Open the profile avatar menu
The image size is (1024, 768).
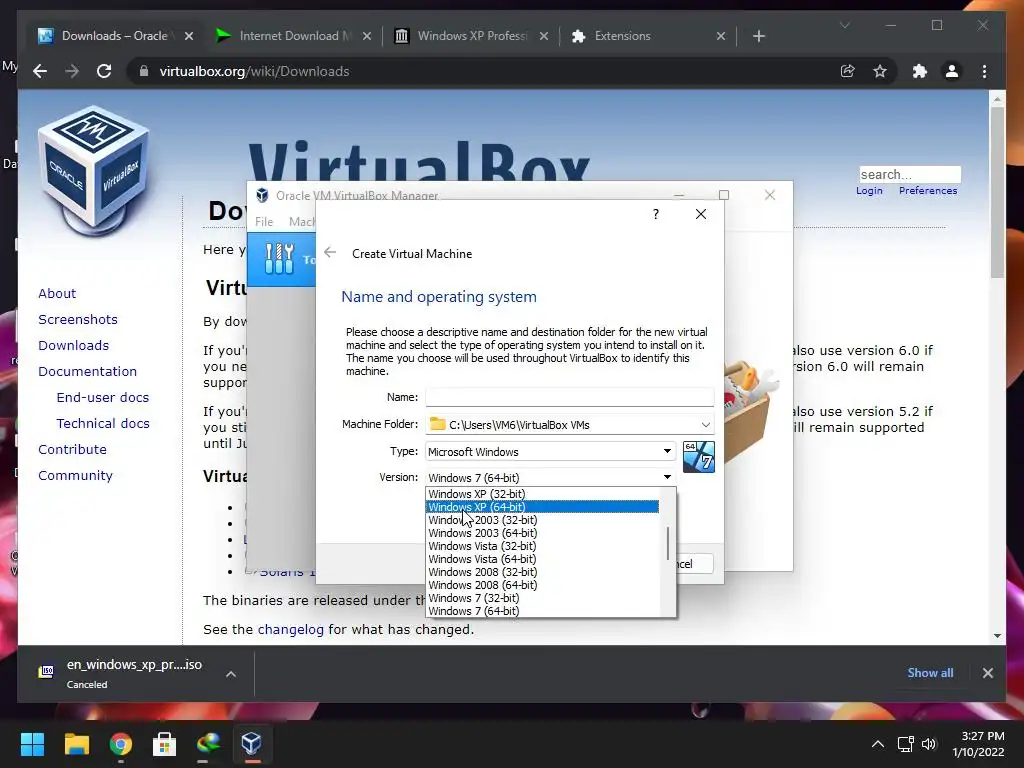tap(952, 71)
